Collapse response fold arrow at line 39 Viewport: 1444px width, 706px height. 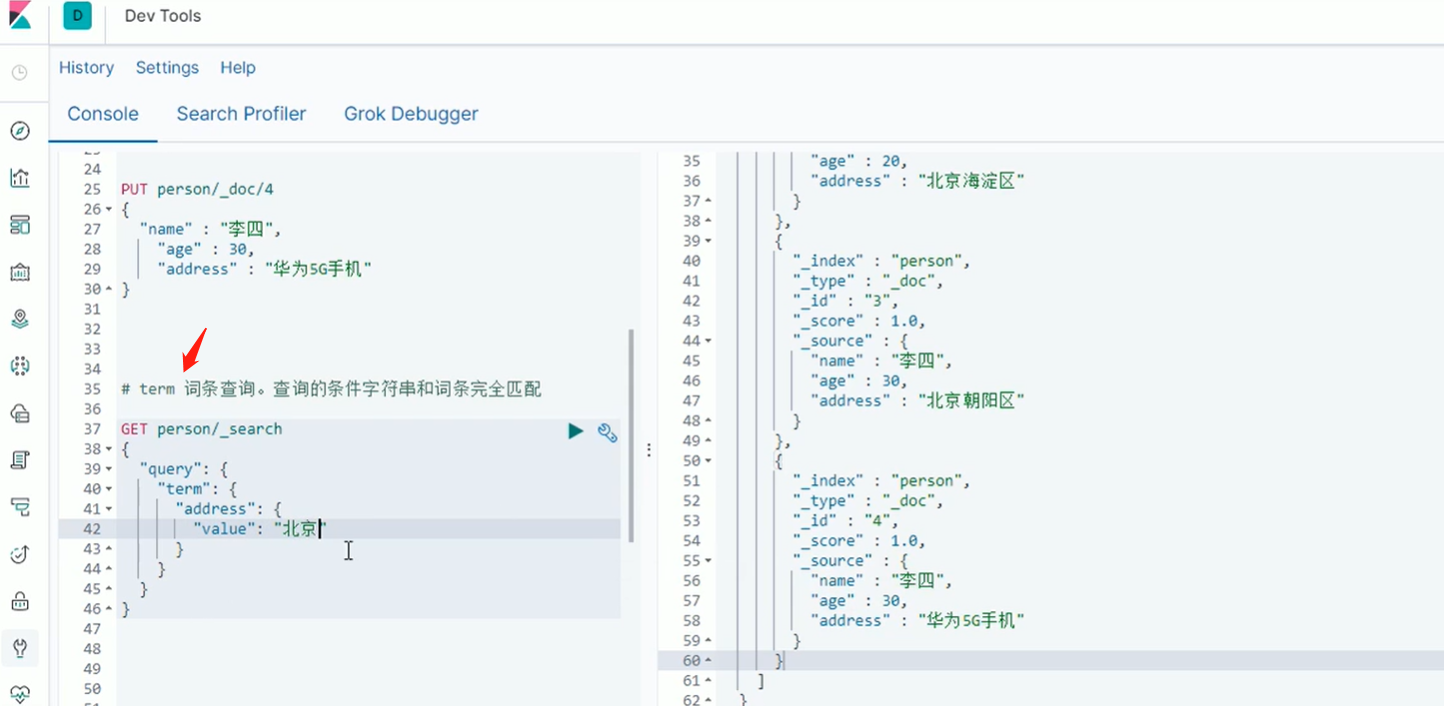[708, 241]
